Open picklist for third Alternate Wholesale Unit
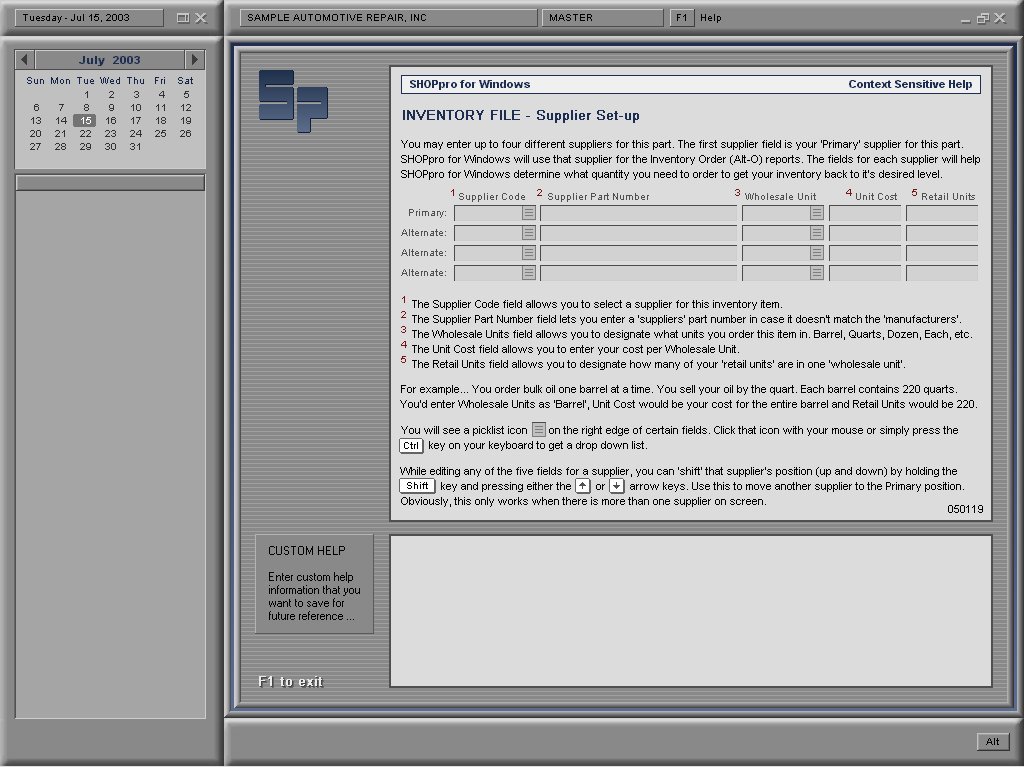 pyautogui.click(x=816, y=273)
